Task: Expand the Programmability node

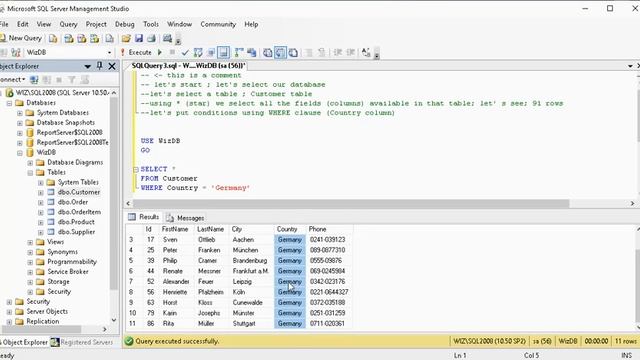Action: [30, 262]
